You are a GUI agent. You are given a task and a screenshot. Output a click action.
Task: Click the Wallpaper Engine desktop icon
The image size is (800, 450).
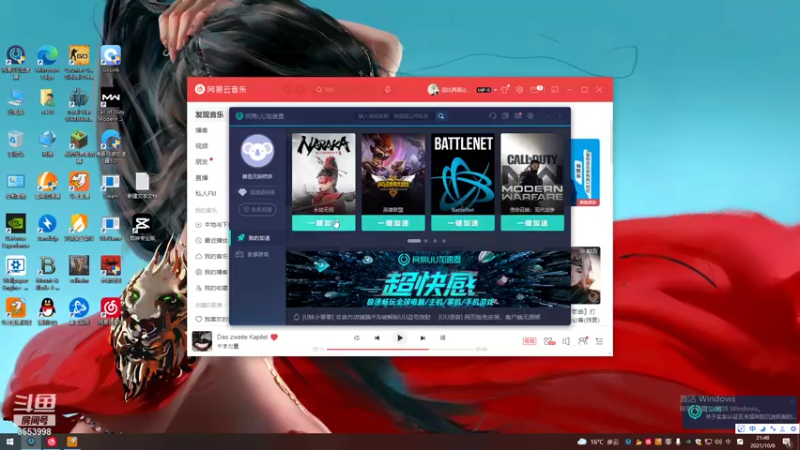coord(15,273)
